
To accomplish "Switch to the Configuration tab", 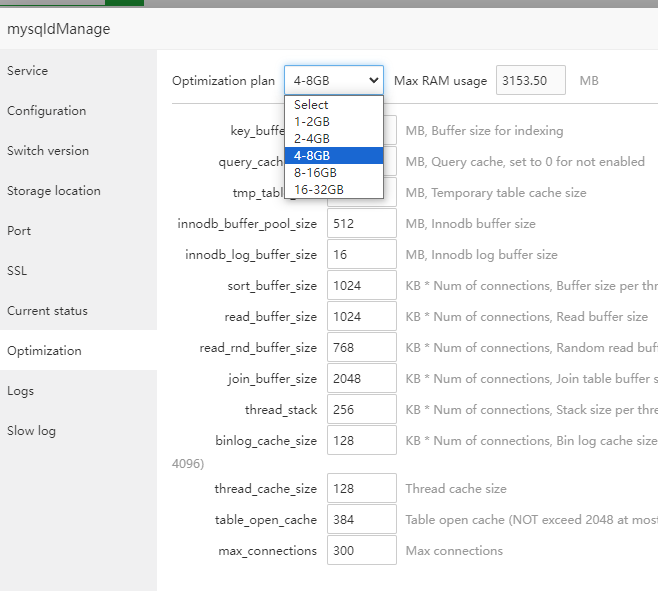I will tap(47, 111).
